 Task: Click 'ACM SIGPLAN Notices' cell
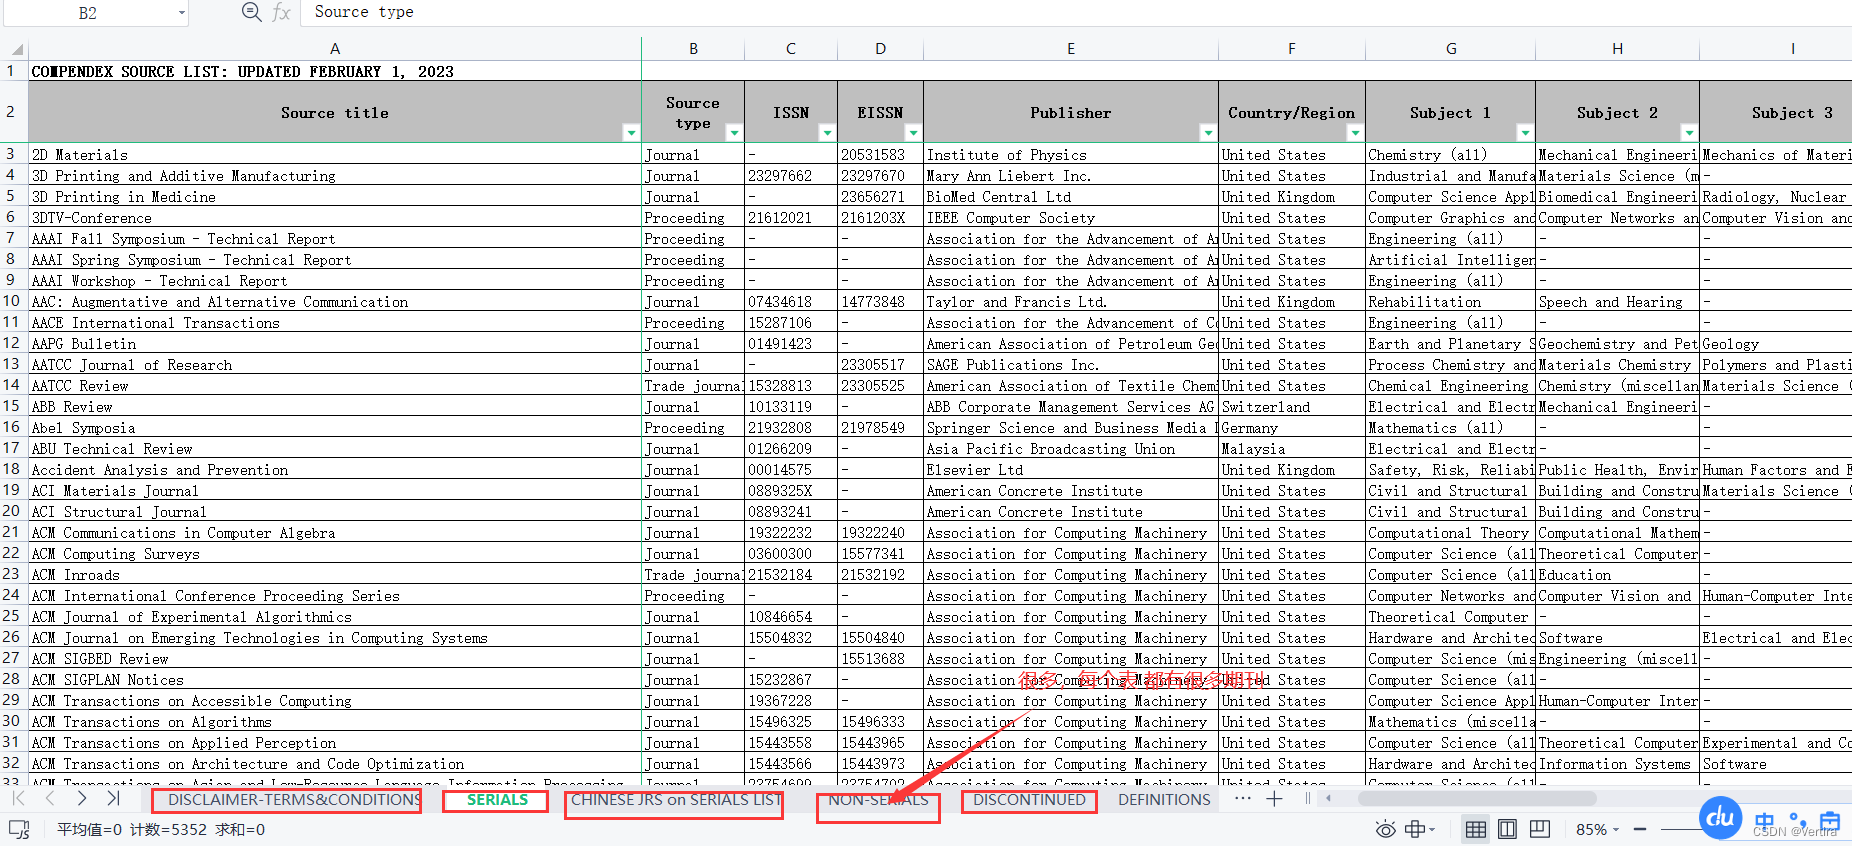pyautogui.click(x=335, y=679)
